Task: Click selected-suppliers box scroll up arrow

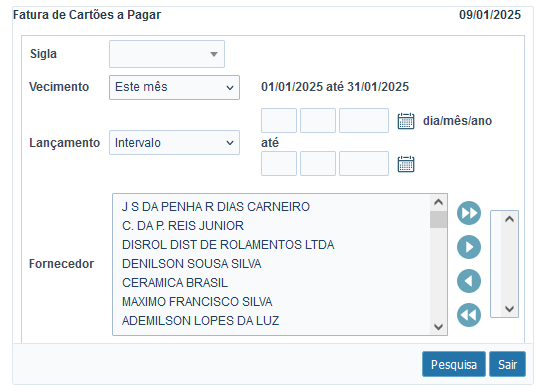Action: tap(509, 219)
